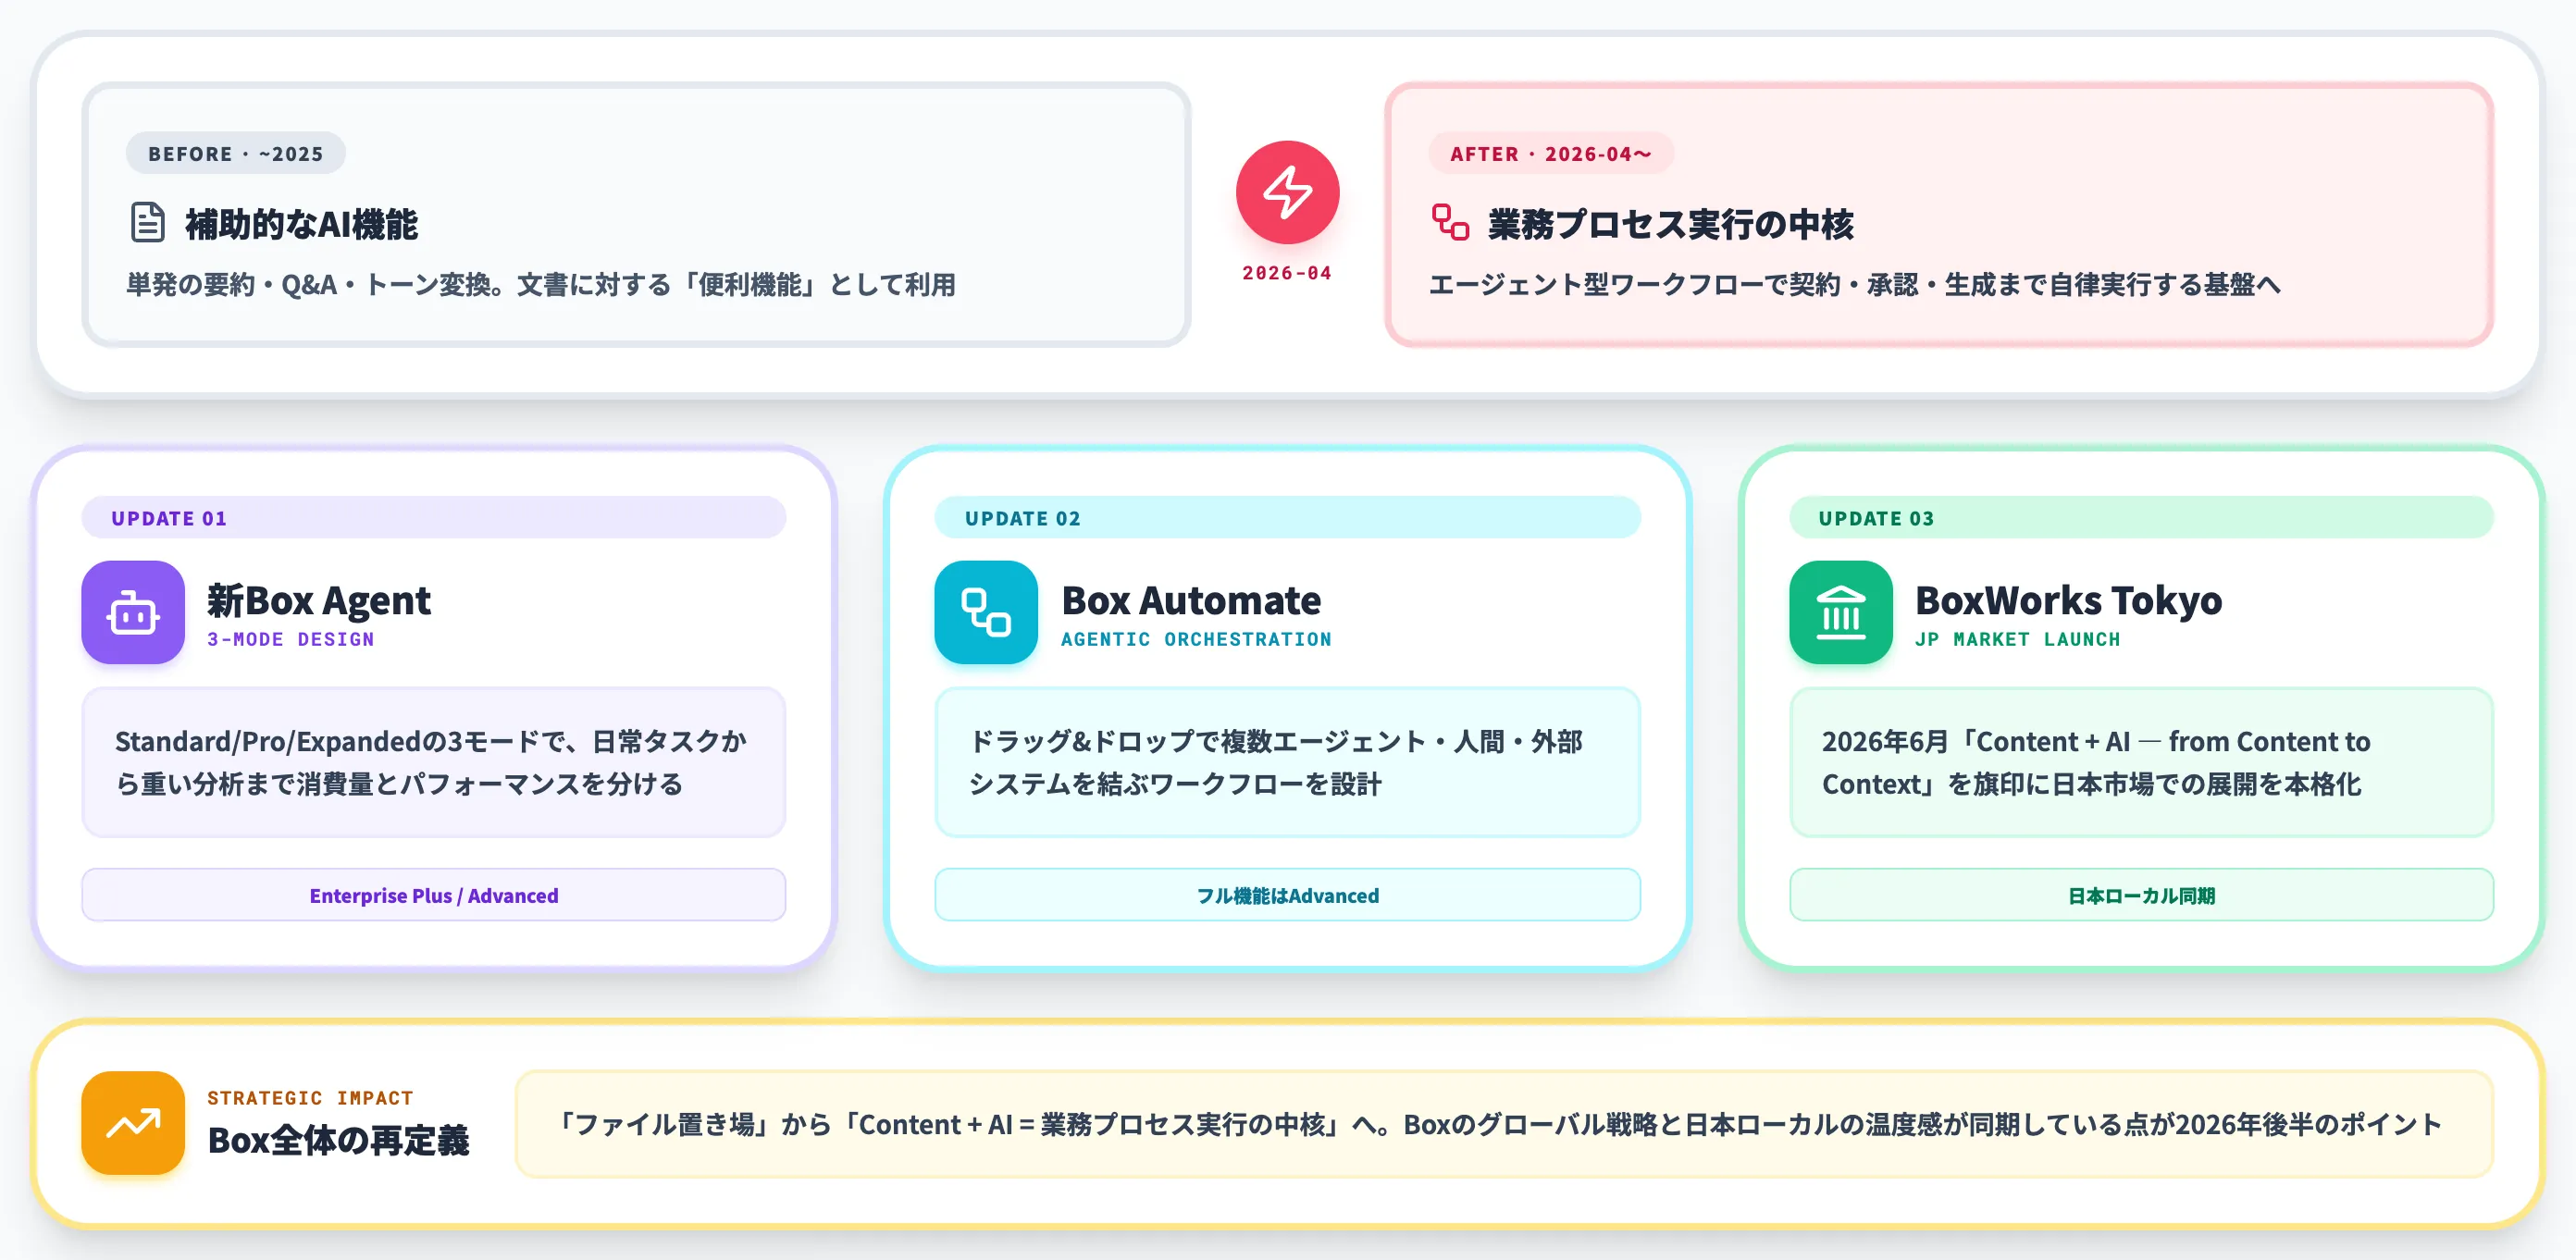Viewport: 2576px width, 1260px height.
Task: Click the BoxWorks Tokyo title
Action: [2068, 600]
